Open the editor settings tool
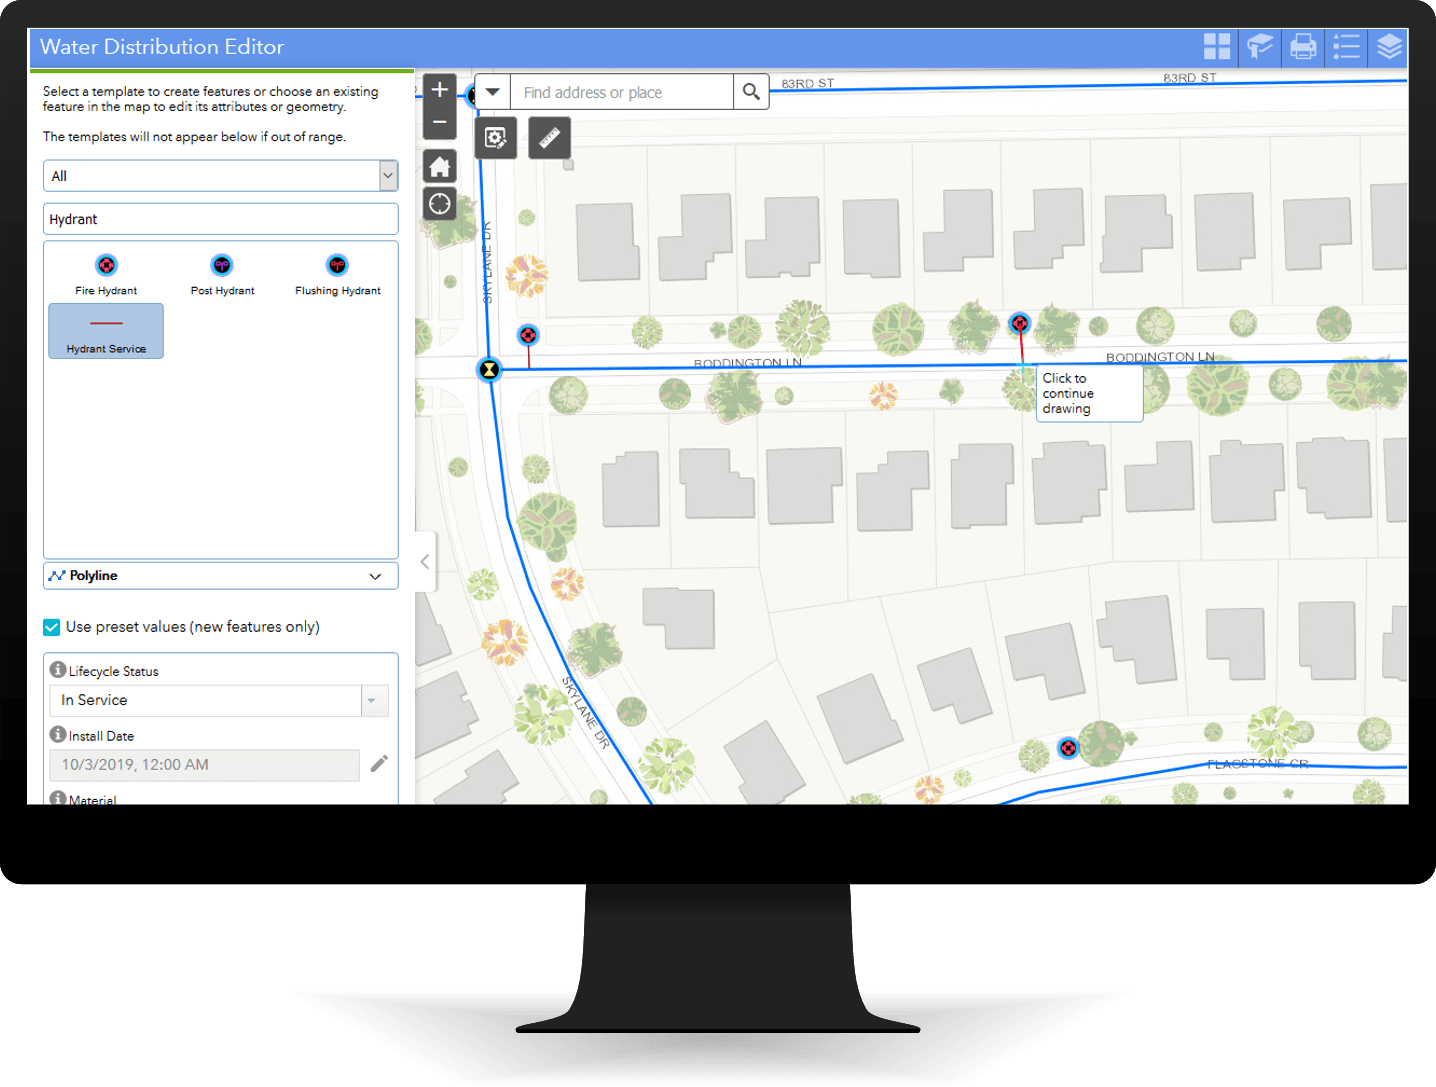The height and width of the screenshot is (1087, 1436). pos(495,137)
